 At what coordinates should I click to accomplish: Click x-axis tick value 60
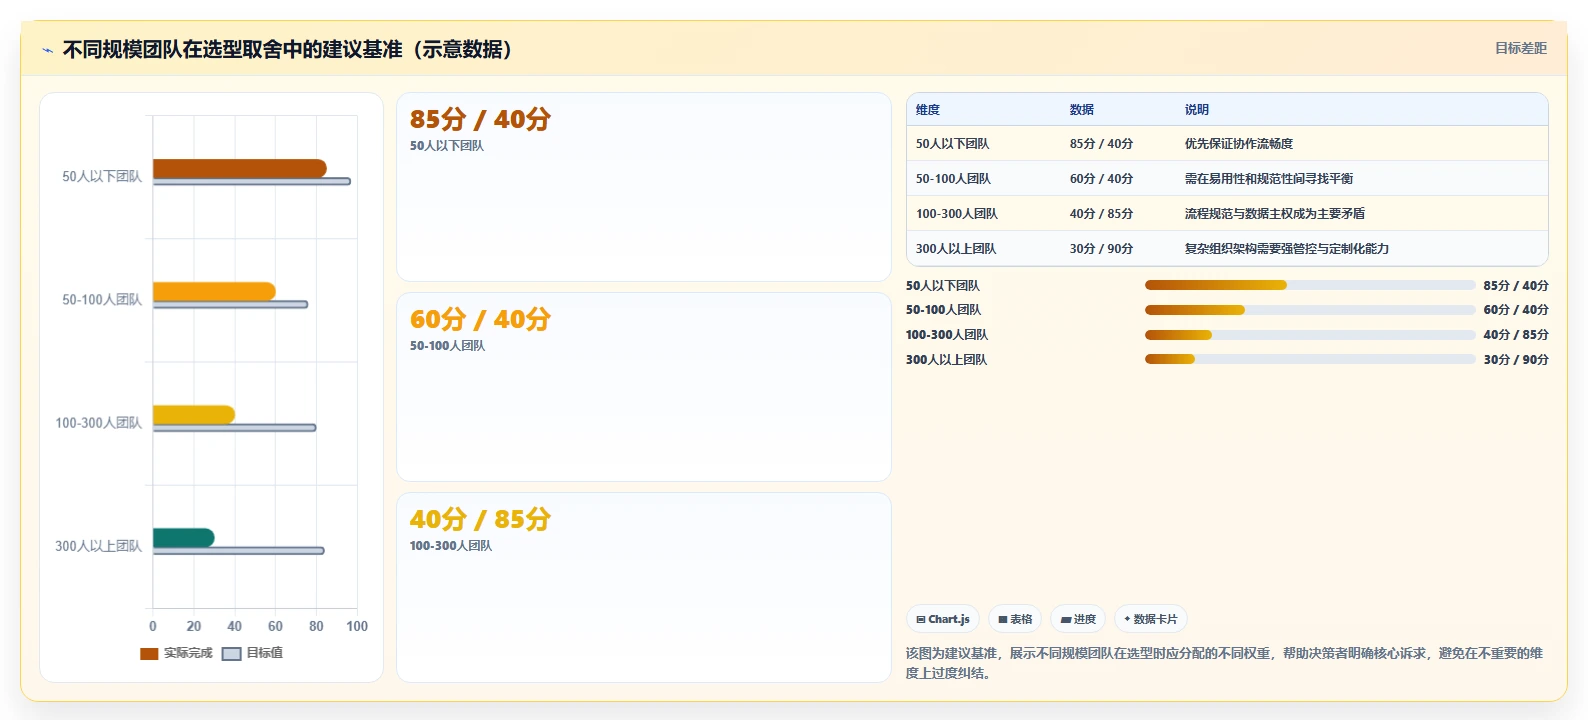(x=275, y=626)
